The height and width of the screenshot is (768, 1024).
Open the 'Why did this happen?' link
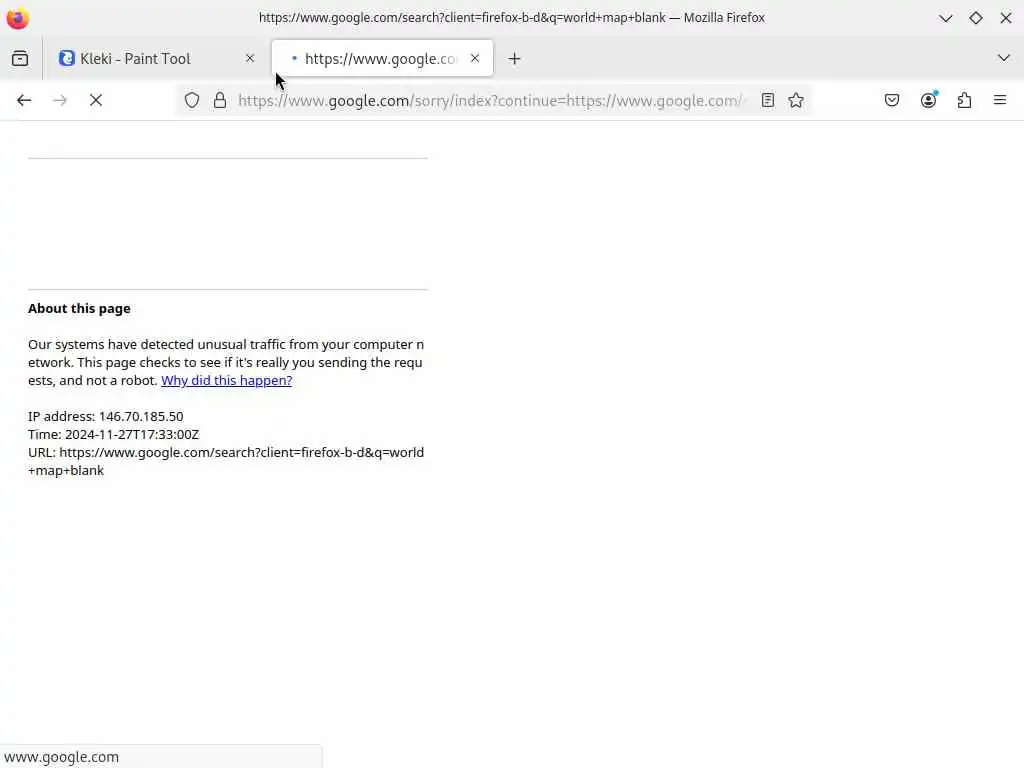pos(227,380)
